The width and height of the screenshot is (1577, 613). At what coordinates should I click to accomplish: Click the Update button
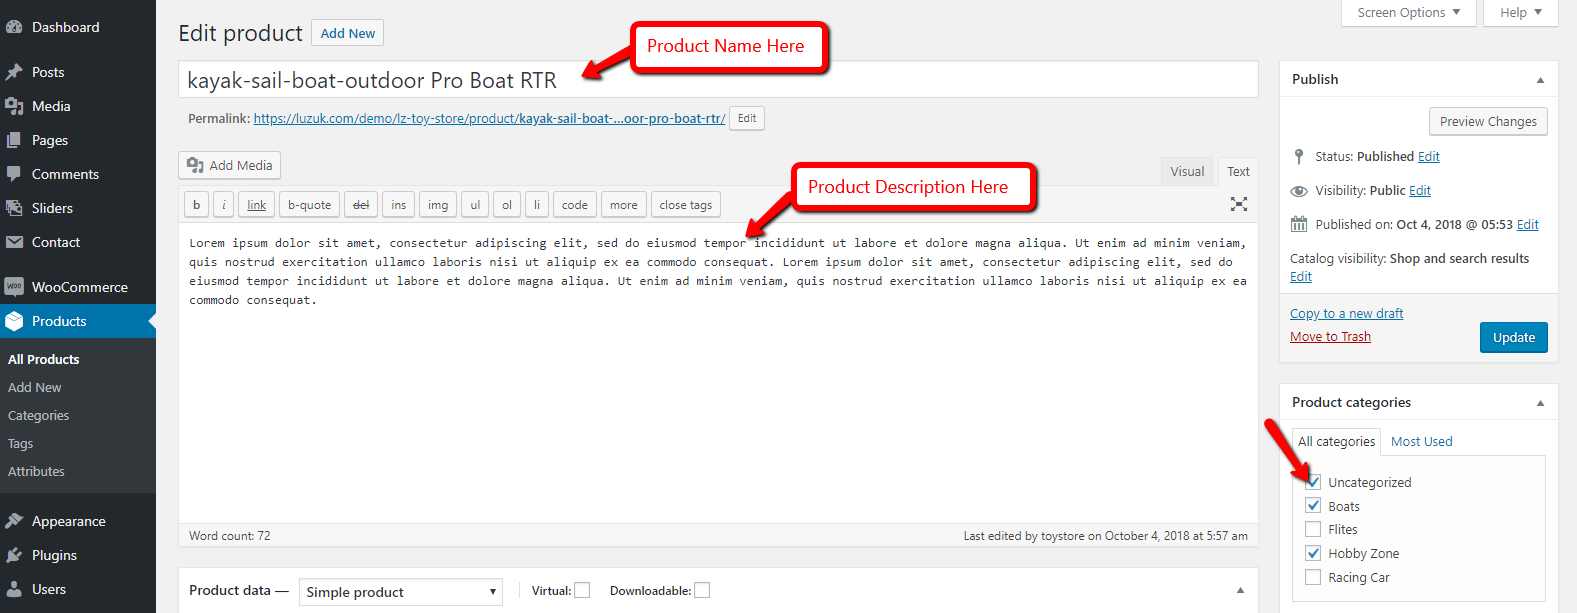coord(1514,337)
